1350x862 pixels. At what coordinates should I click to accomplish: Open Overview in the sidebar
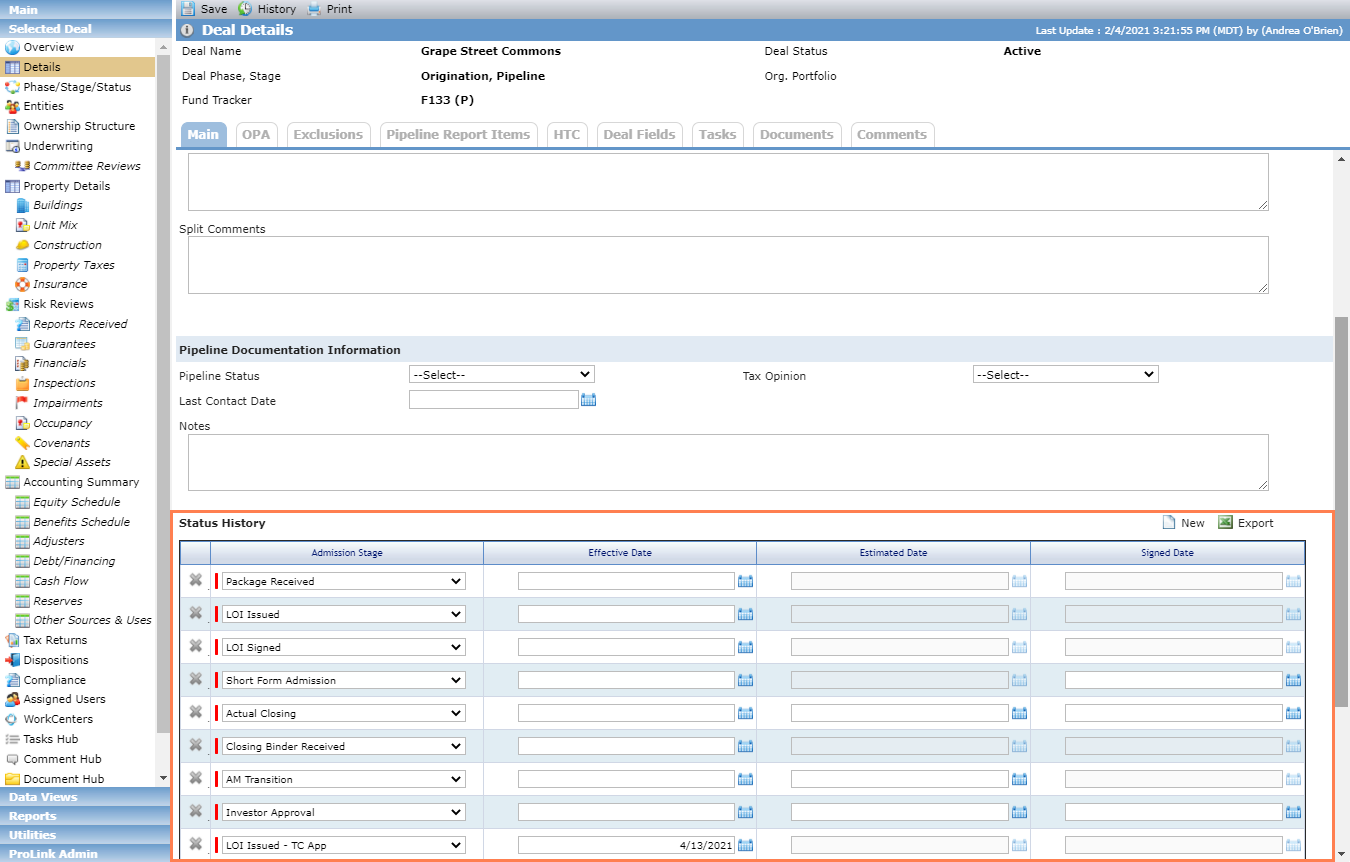[49, 47]
